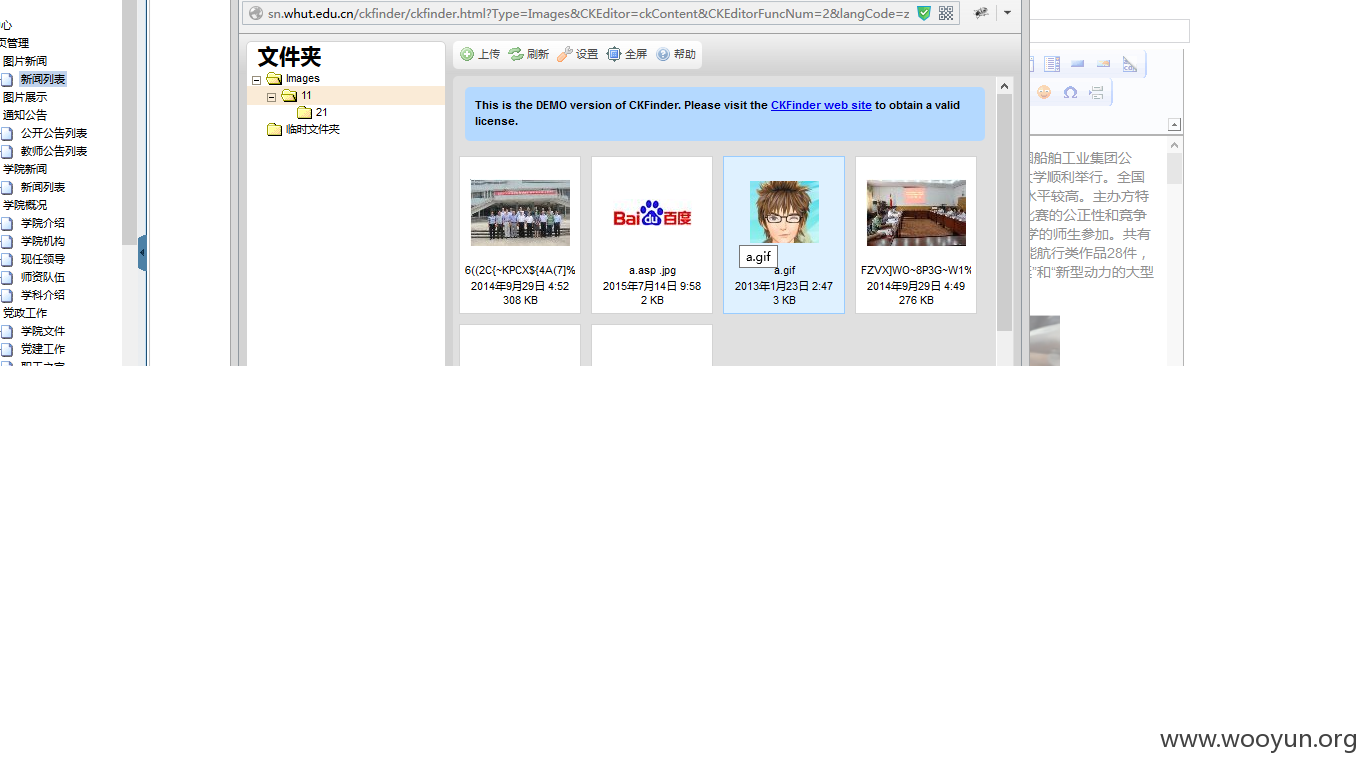Open 学院介绍 in the sidebar
Viewport: 1366px width, 768px height.
click(x=43, y=223)
